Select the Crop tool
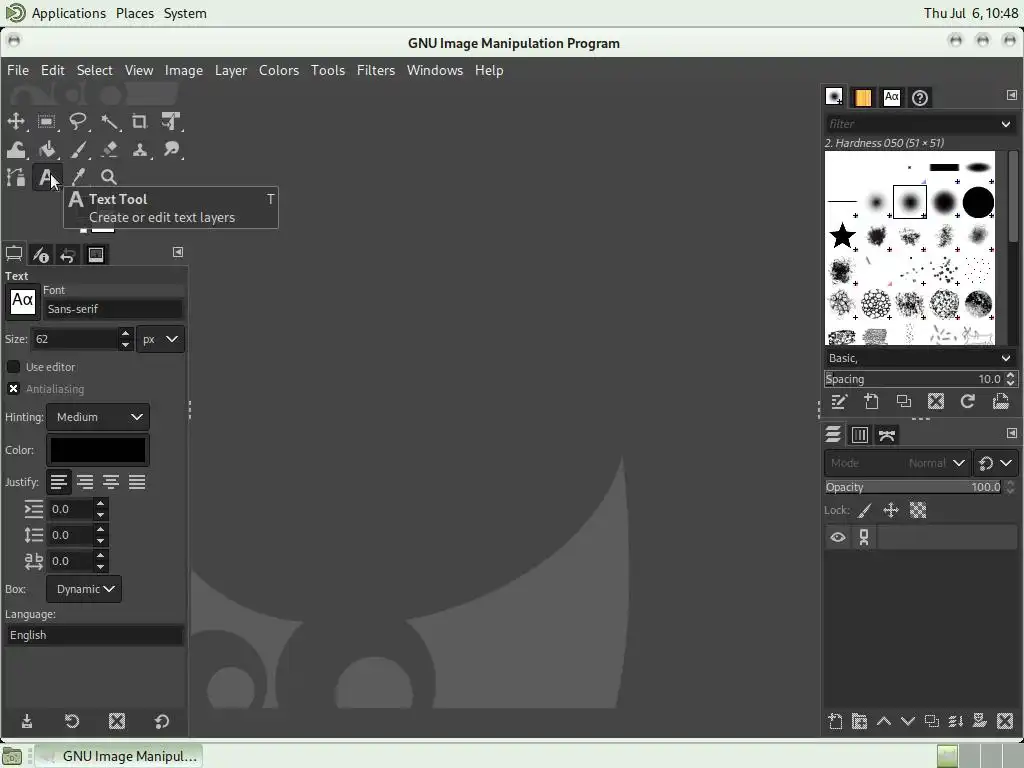This screenshot has height=768, width=1024. point(140,121)
